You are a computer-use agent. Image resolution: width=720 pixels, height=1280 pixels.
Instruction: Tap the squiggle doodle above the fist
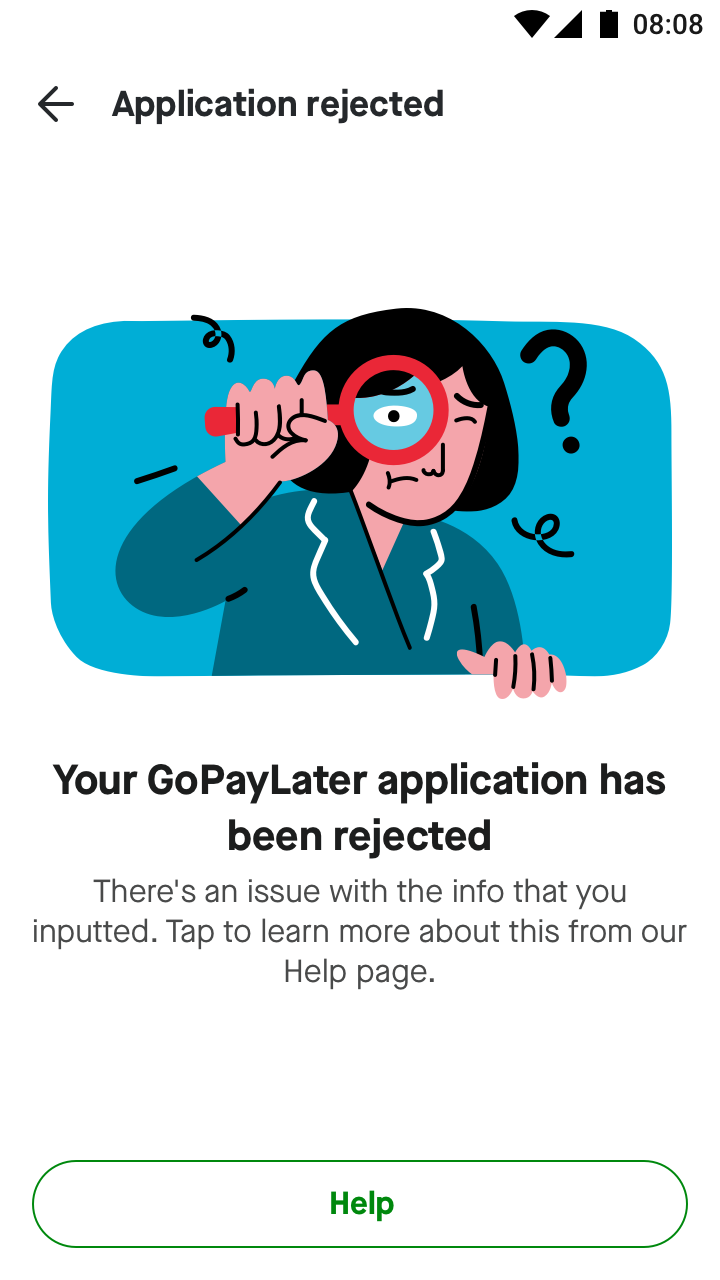pos(213,337)
